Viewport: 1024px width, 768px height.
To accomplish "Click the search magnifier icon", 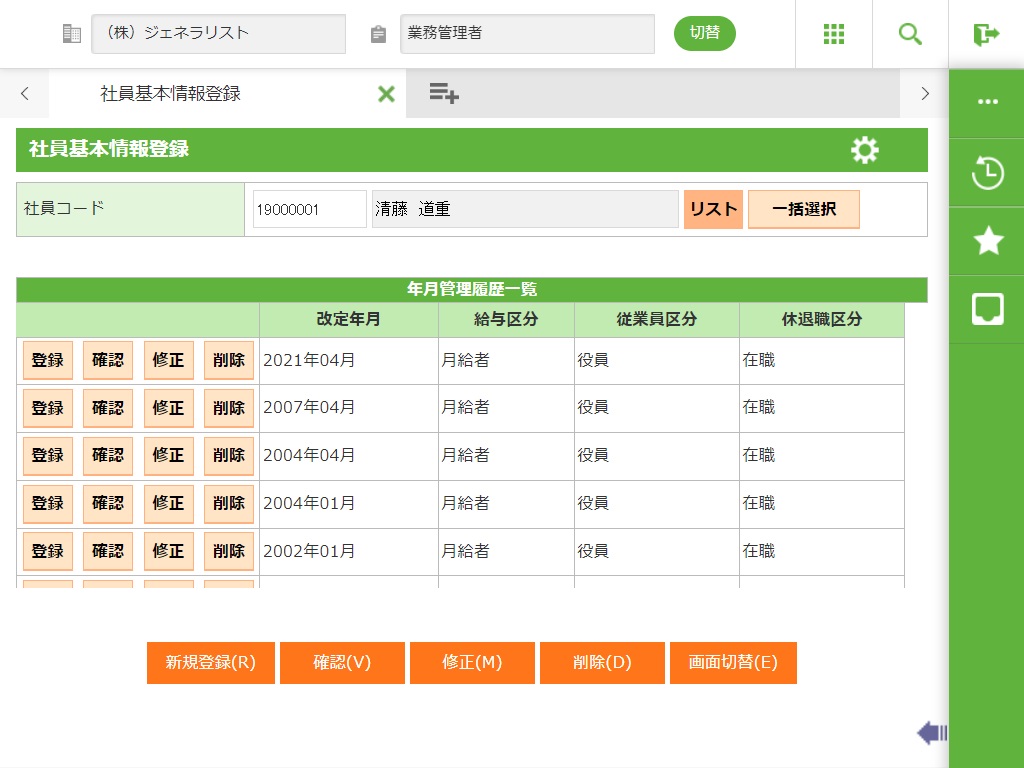I will [x=910, y=34].
